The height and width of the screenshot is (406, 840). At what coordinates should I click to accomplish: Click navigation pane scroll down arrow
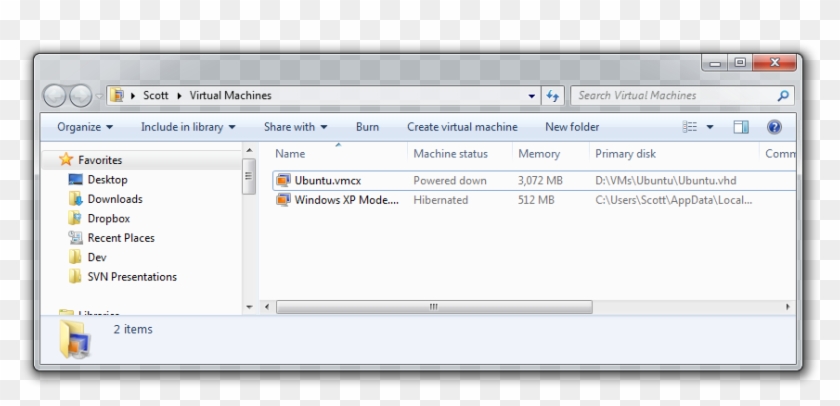point(249,307)
